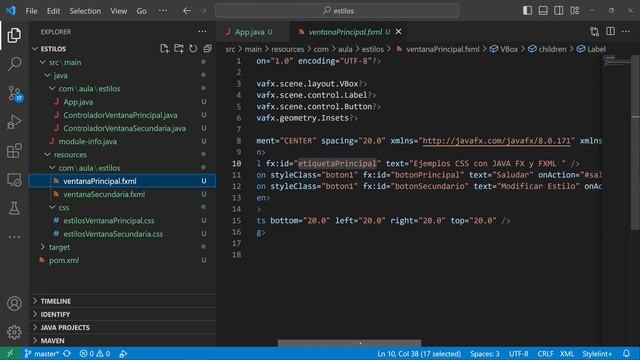Open module-info.java file
The image size is (640, 360).
(x=88, y=141)
